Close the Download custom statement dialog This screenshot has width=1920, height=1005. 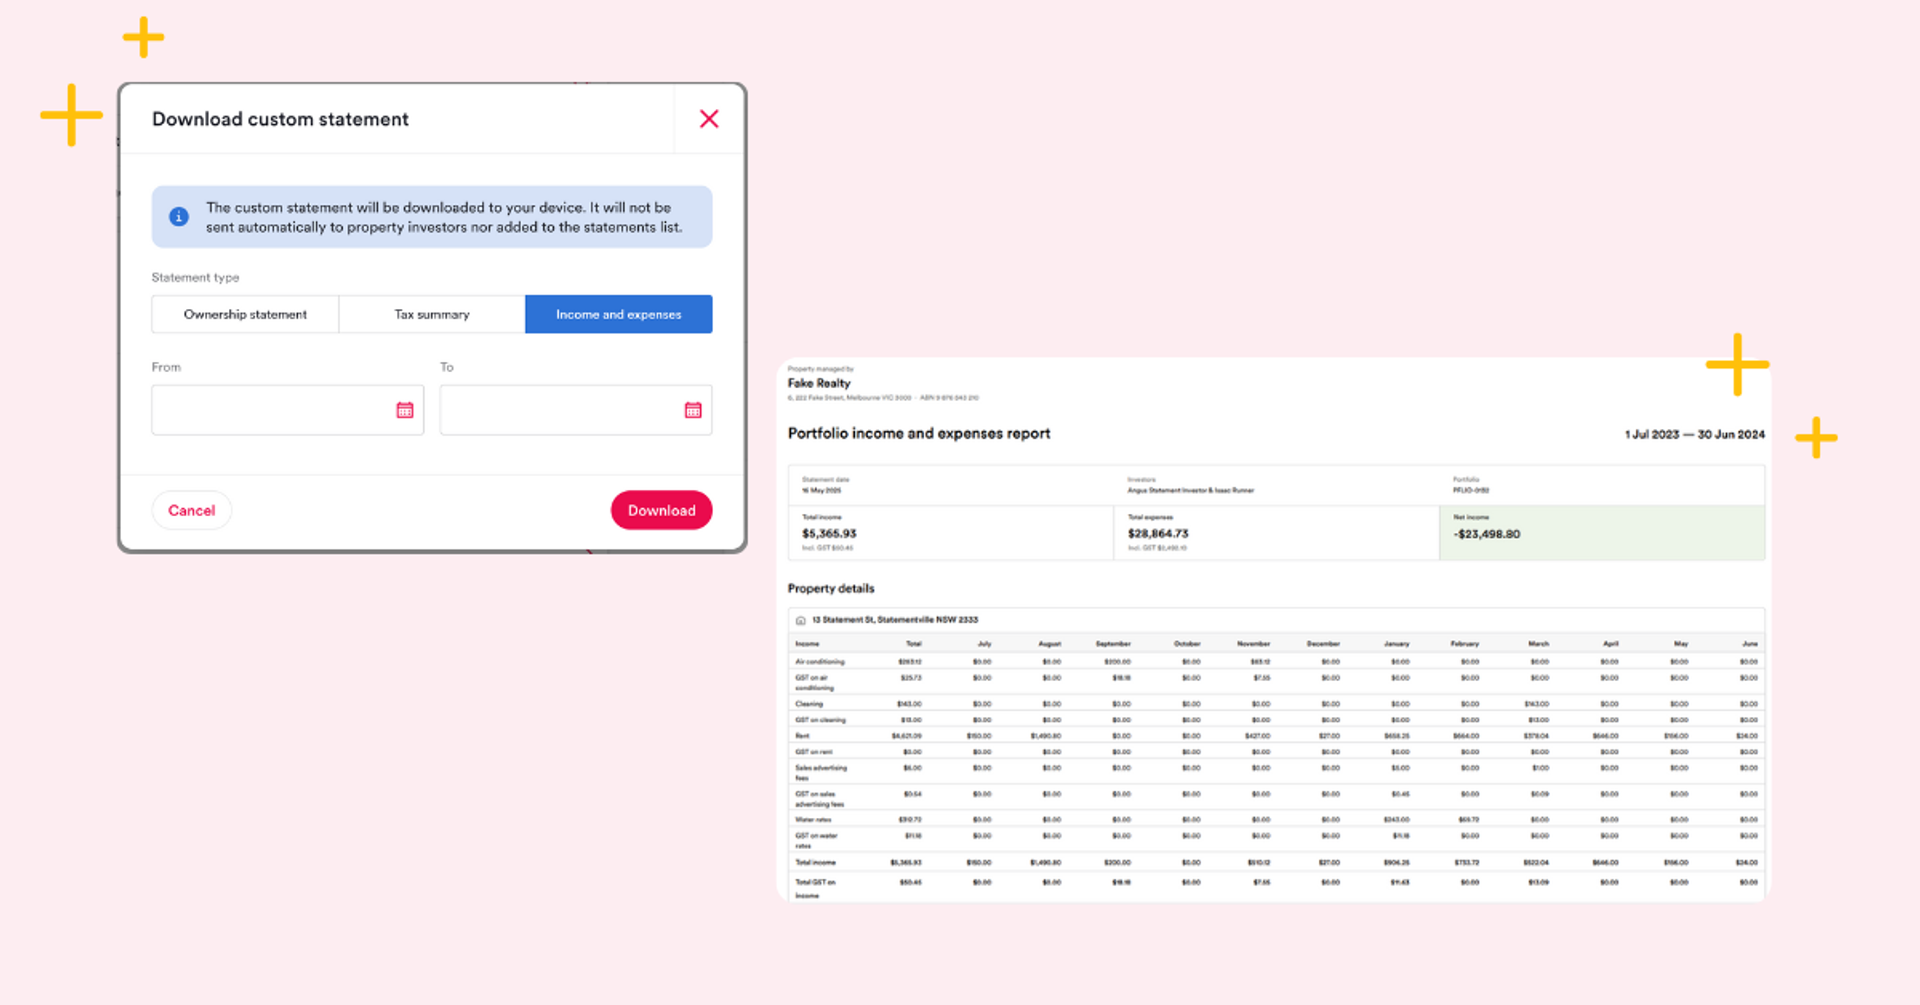point(709,119)
